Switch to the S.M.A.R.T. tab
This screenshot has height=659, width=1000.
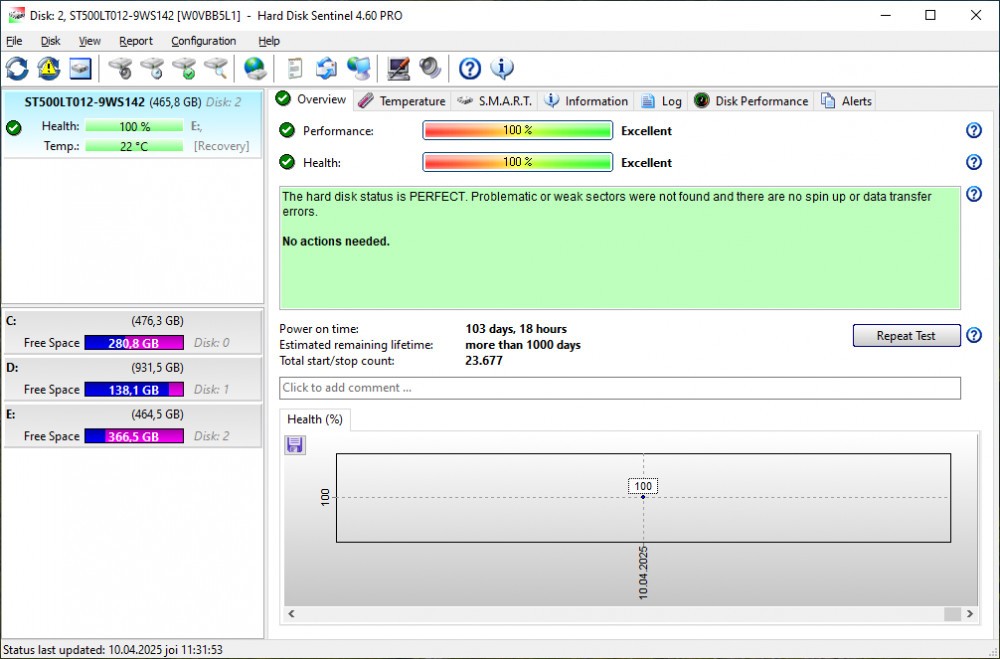pyautogui.click(x=494, y=101)
